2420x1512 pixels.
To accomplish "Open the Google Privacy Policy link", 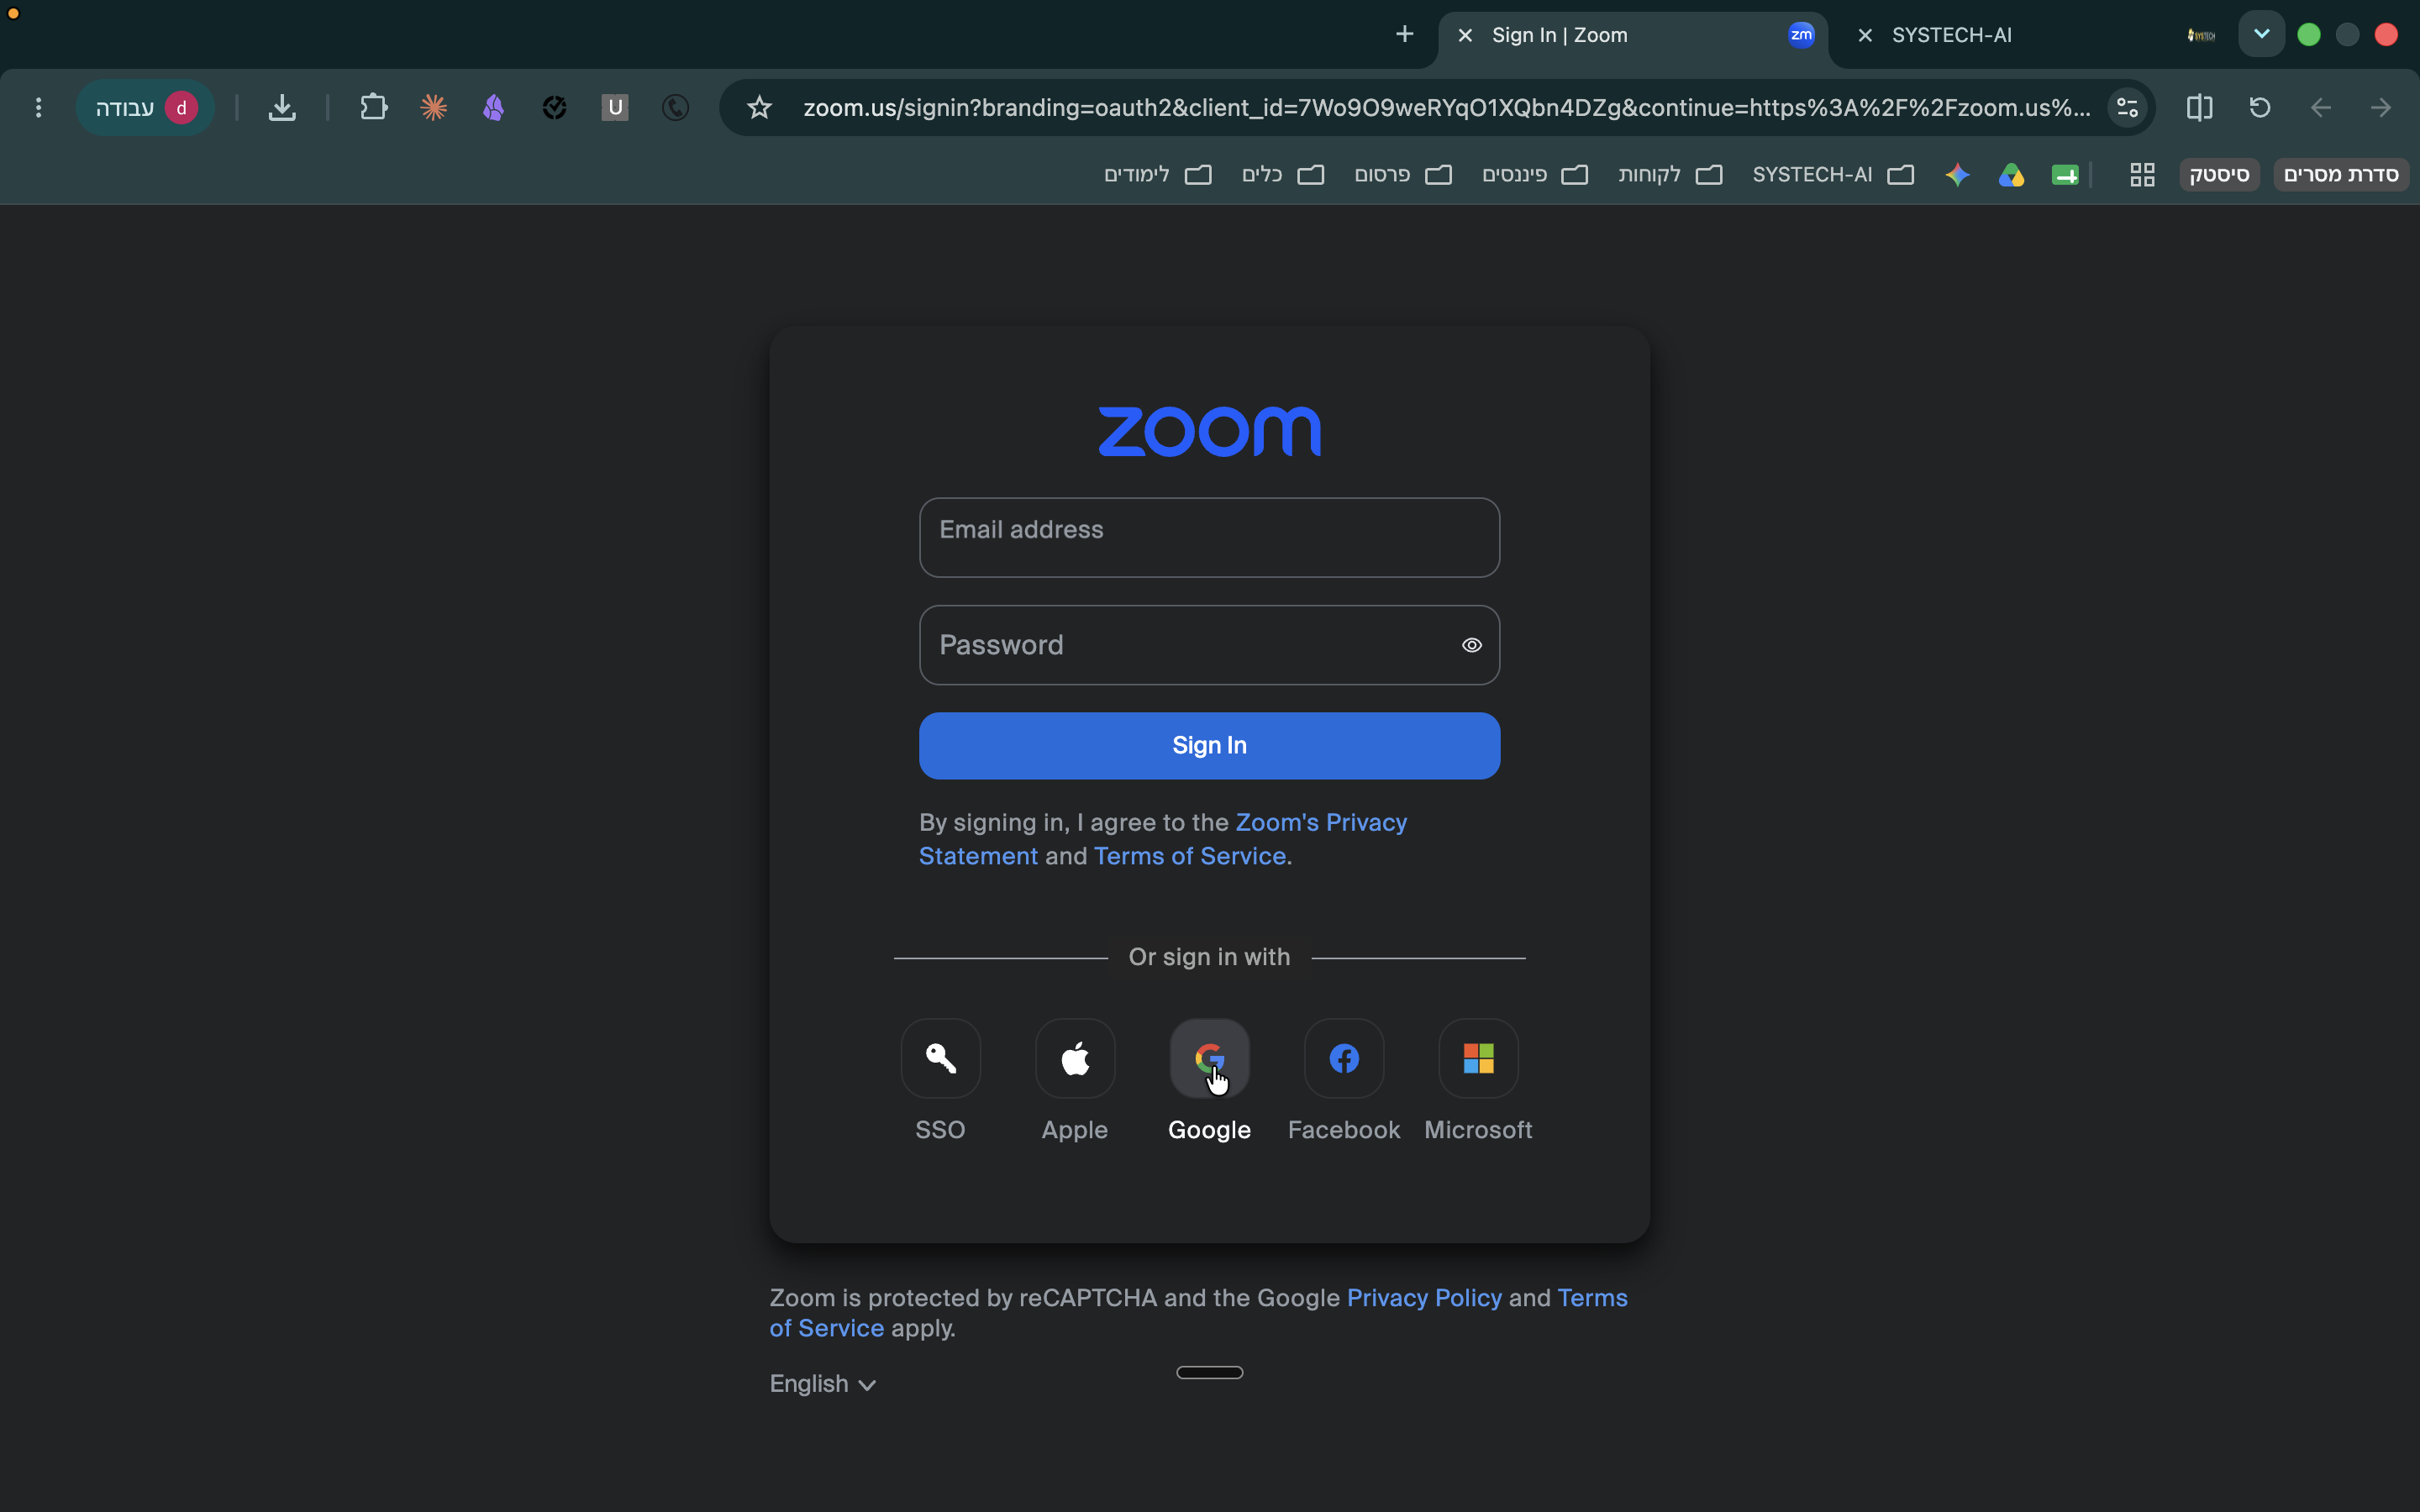I will 1424,1298.
